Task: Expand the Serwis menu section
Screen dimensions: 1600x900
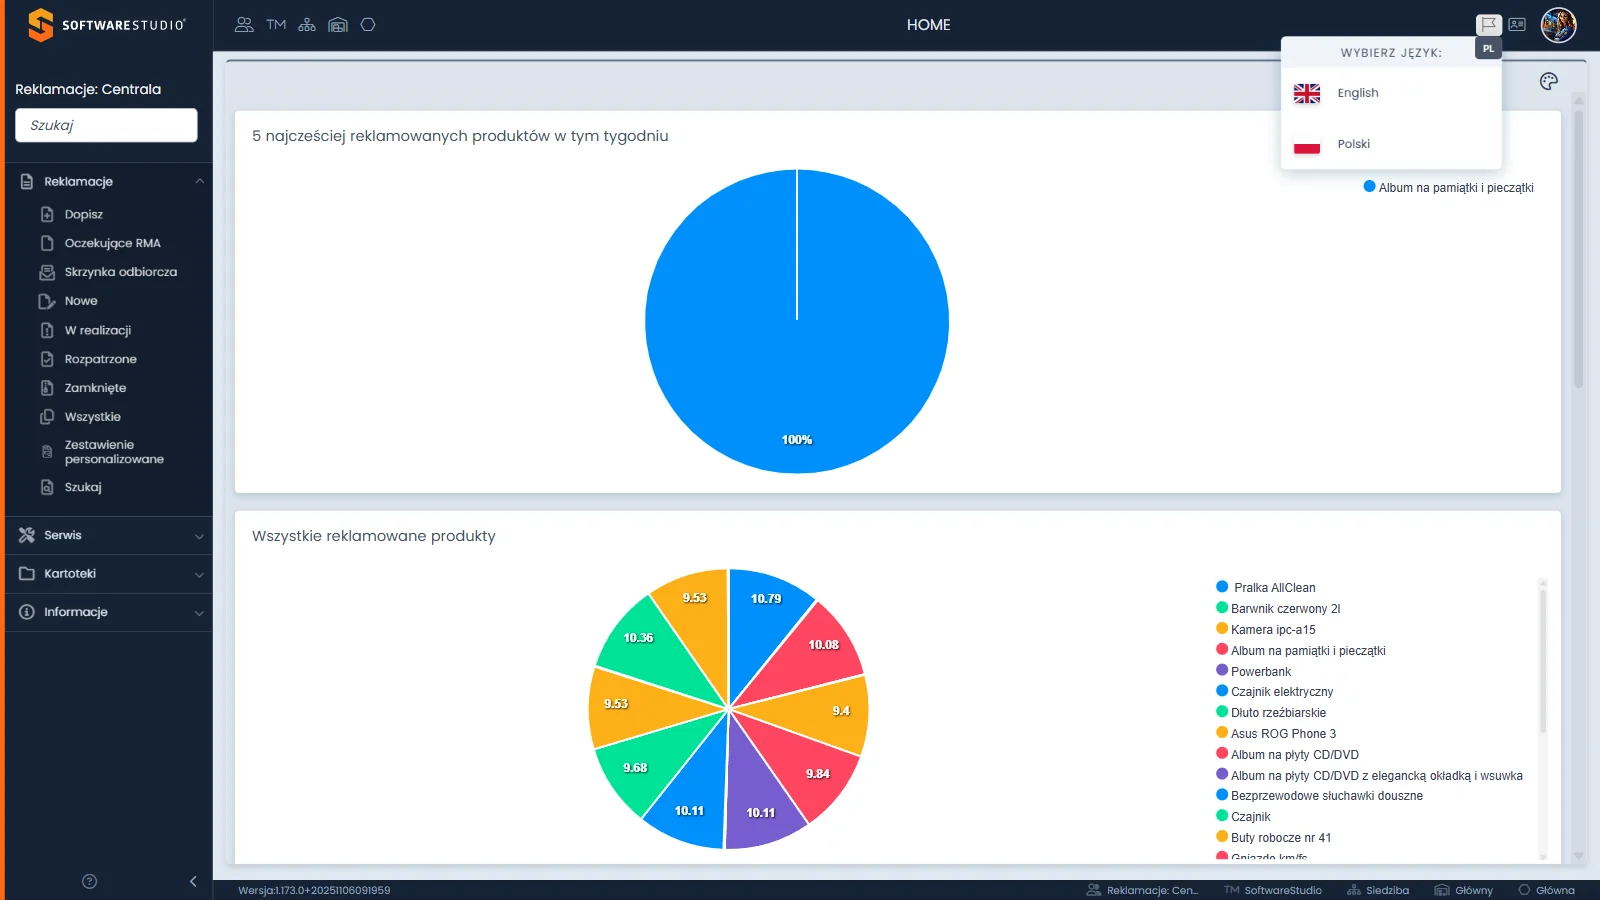Action: point(108,535)
